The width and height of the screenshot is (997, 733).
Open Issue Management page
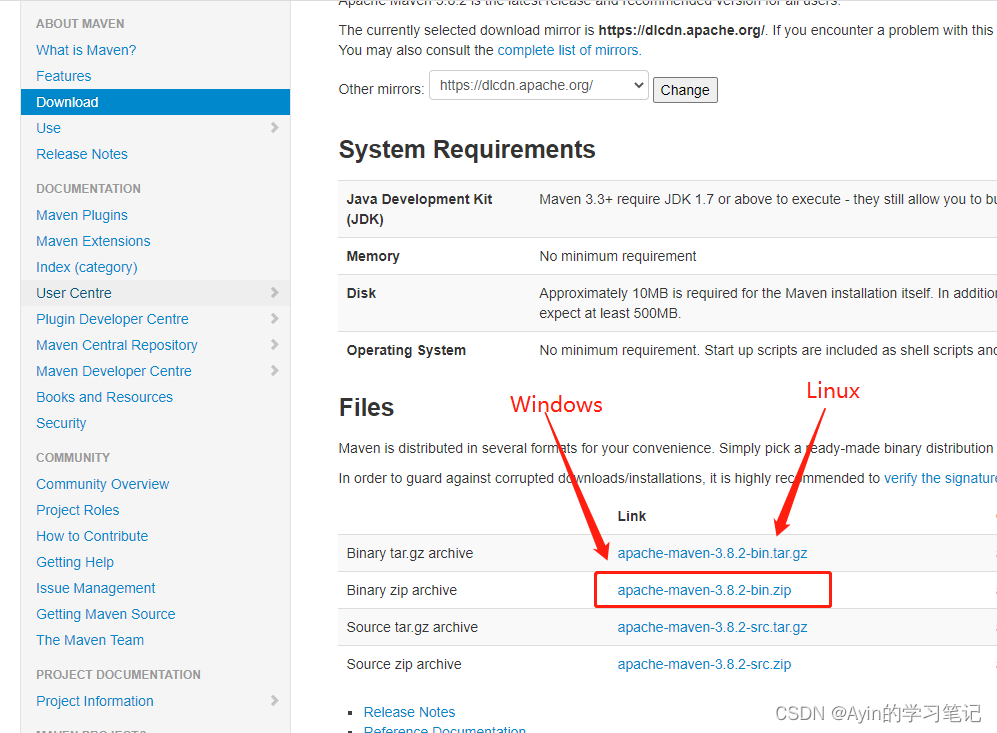[x=95, y=589]
